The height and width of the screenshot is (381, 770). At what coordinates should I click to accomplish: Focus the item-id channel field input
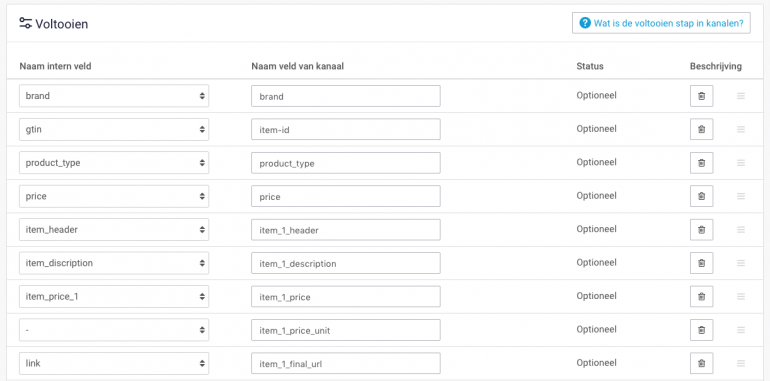(x=346, y=130)
